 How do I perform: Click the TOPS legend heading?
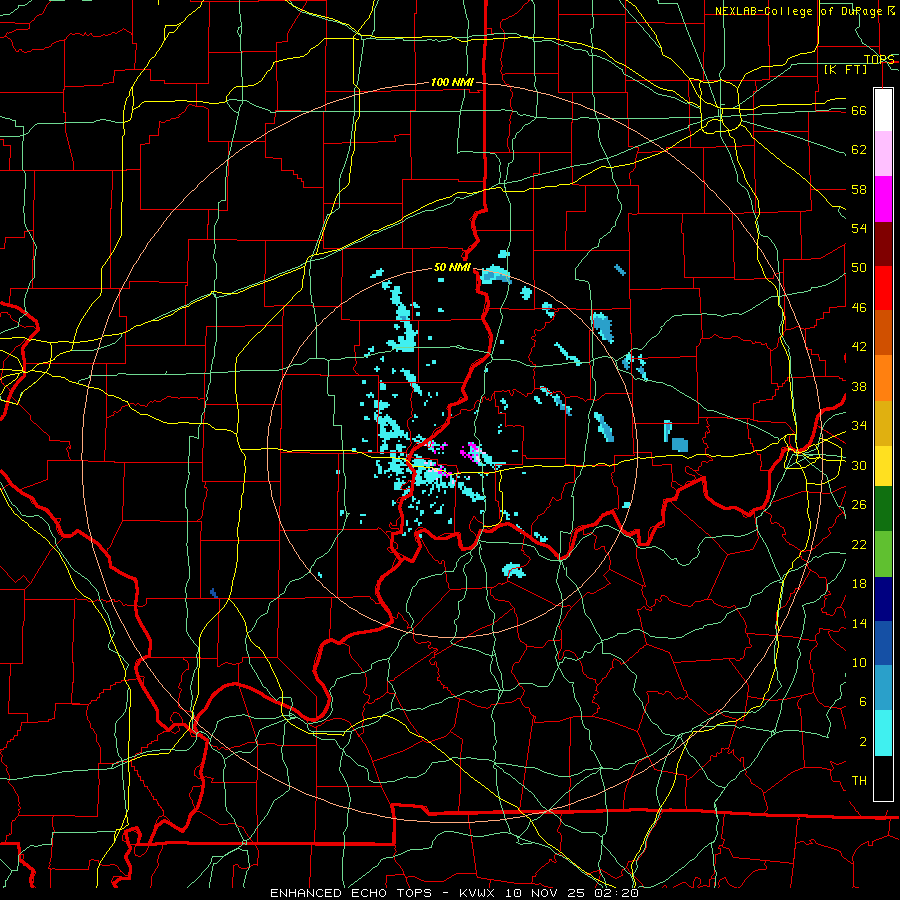[x=879, y=60]
